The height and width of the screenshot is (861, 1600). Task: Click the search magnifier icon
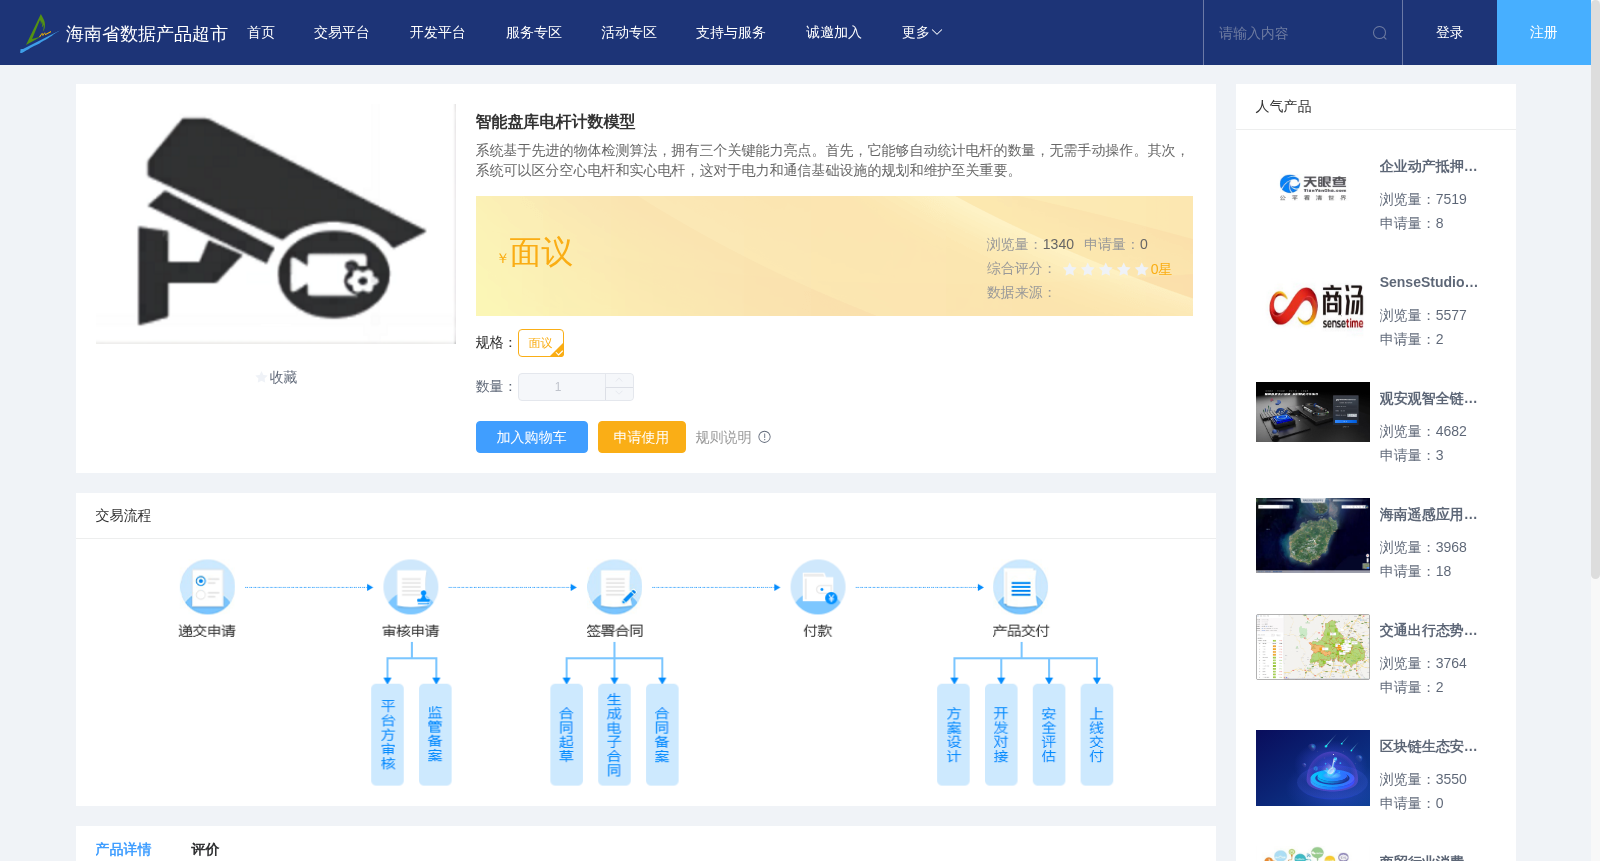(1379, 33)
